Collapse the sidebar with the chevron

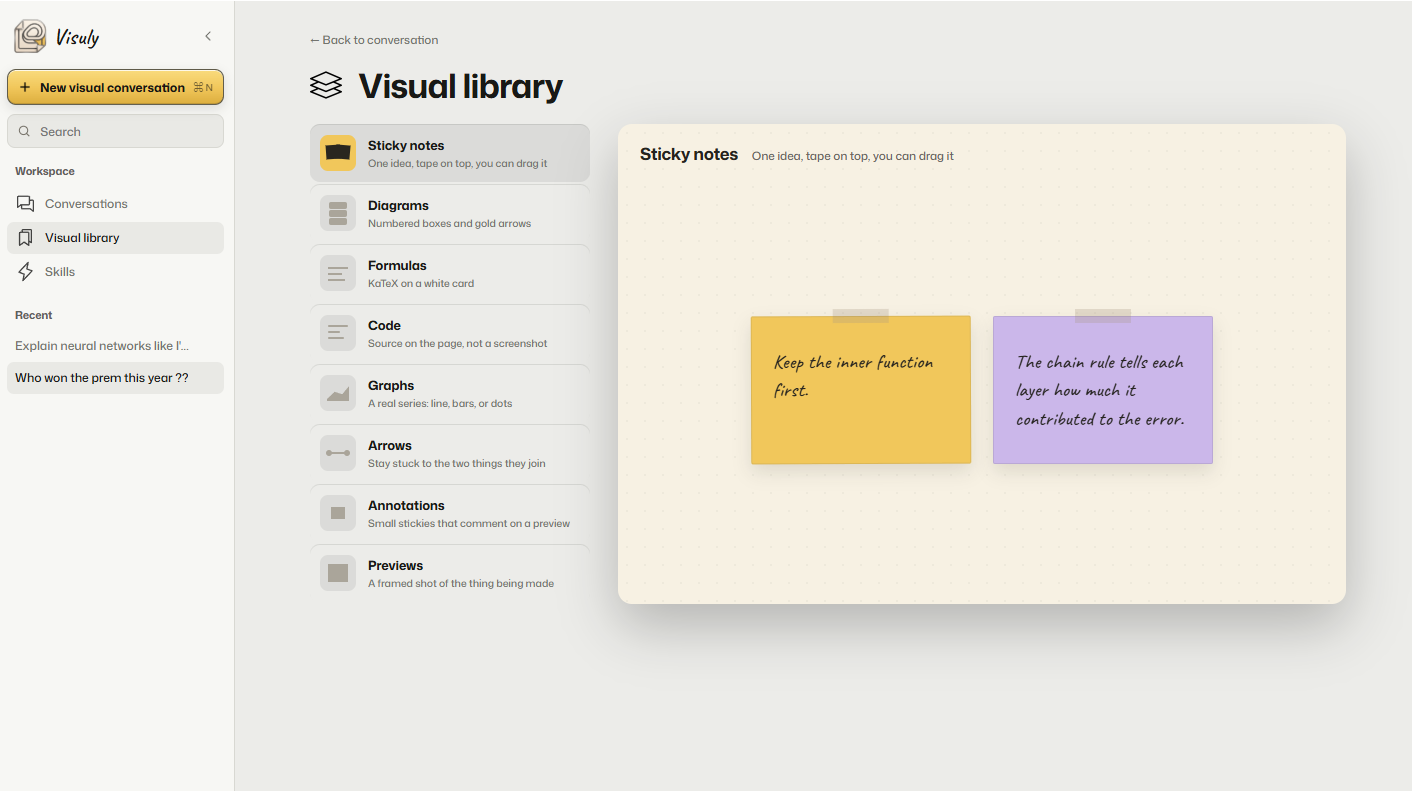point(208,36)
